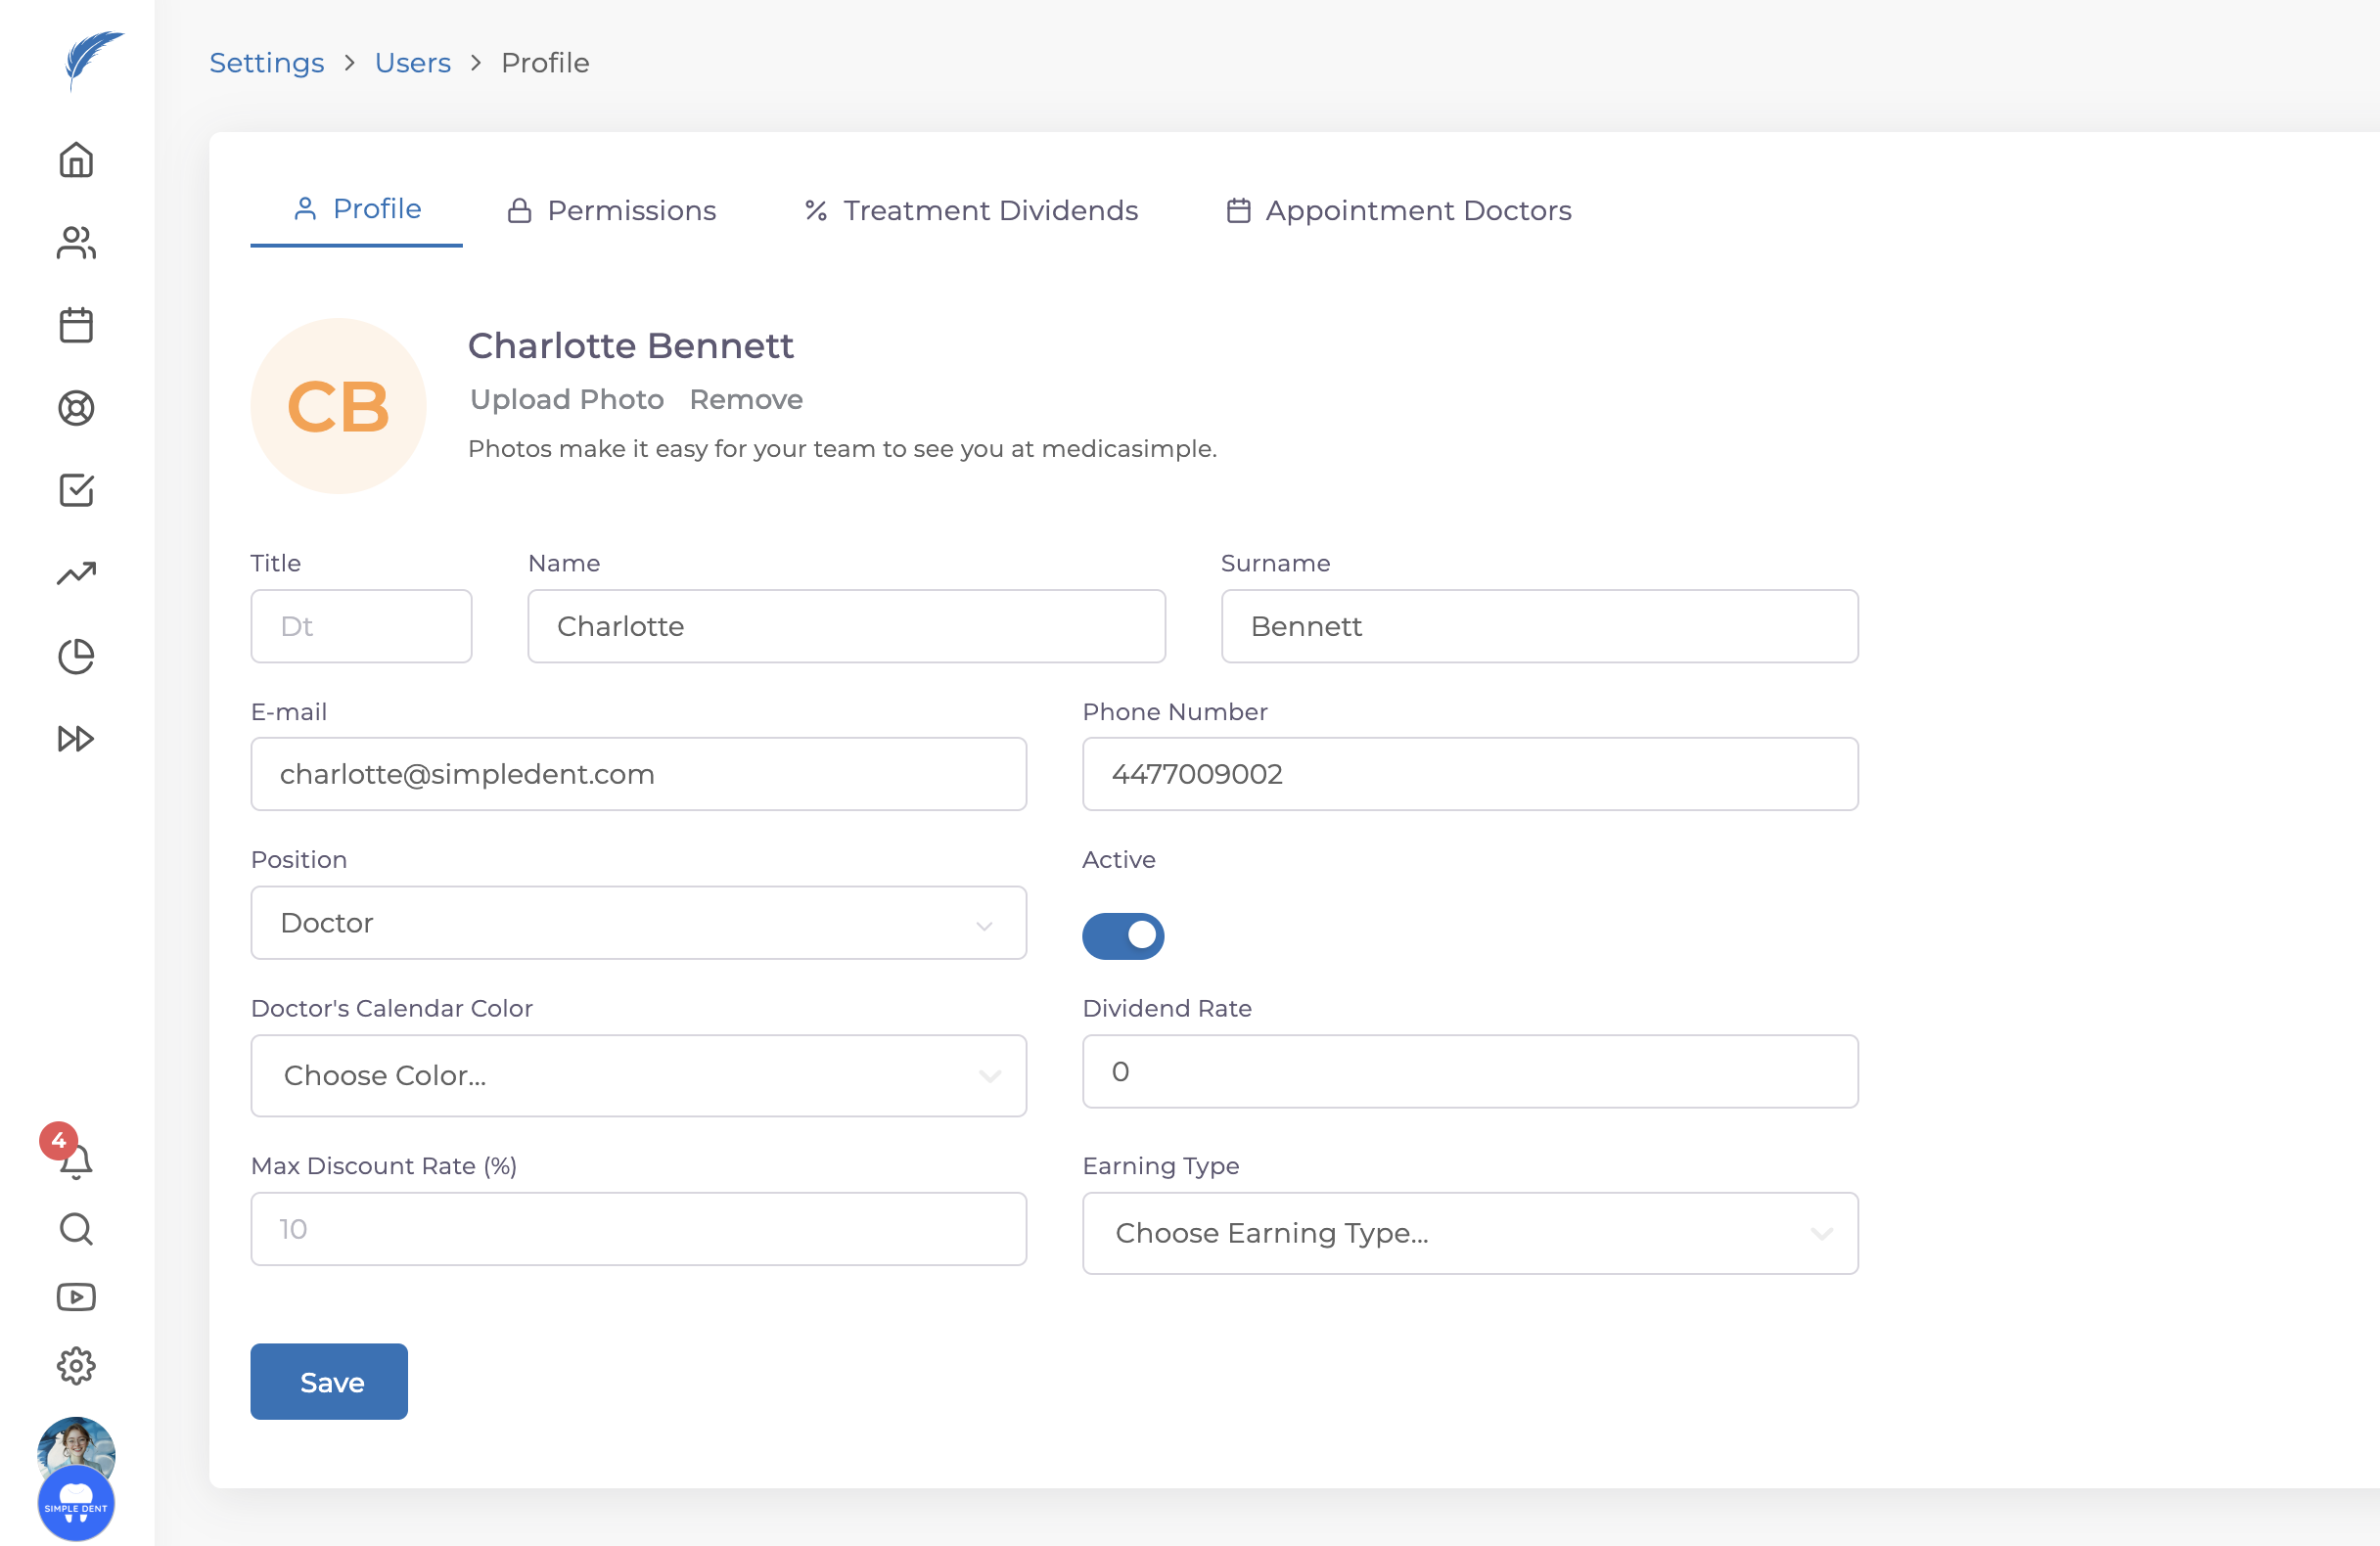Open the video tutorials play icon
This screenshot has width=2380, height=1546.
[76, 1297]
